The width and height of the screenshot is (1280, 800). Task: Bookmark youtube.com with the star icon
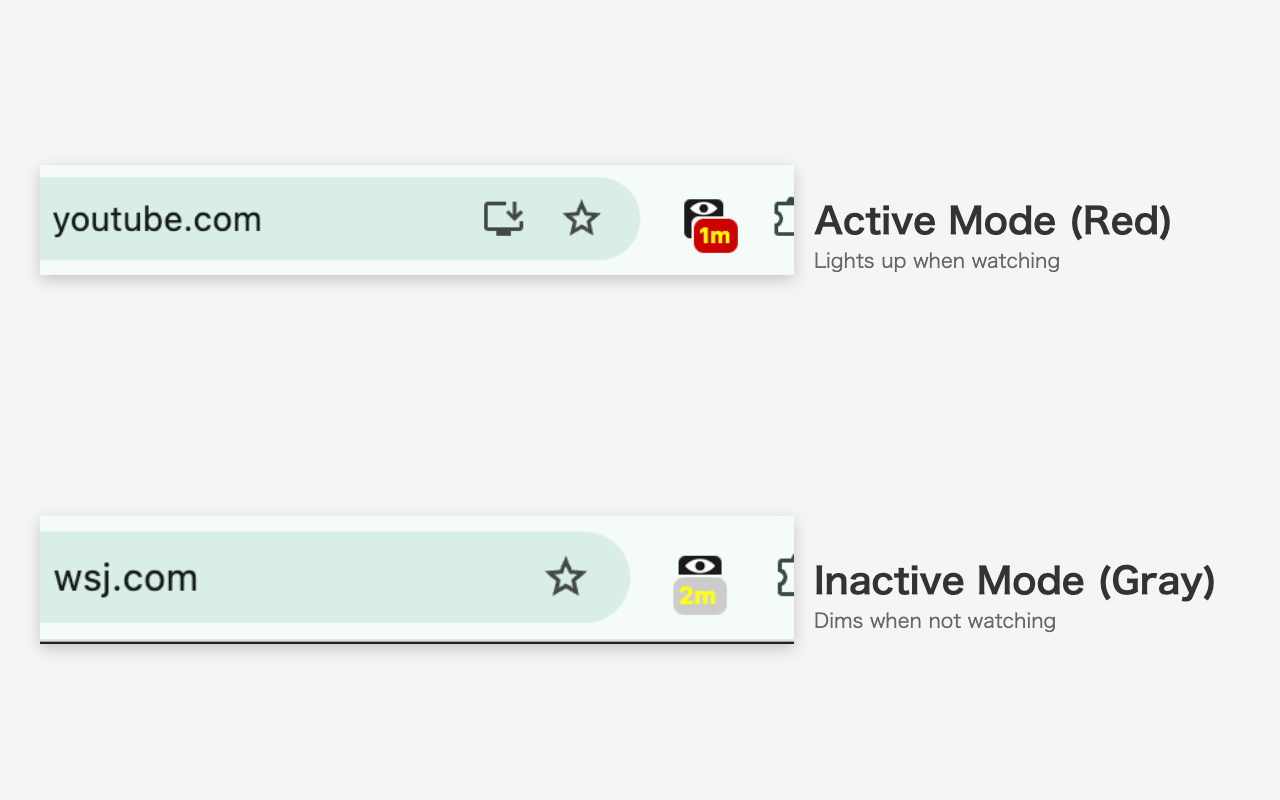[581, 218]
